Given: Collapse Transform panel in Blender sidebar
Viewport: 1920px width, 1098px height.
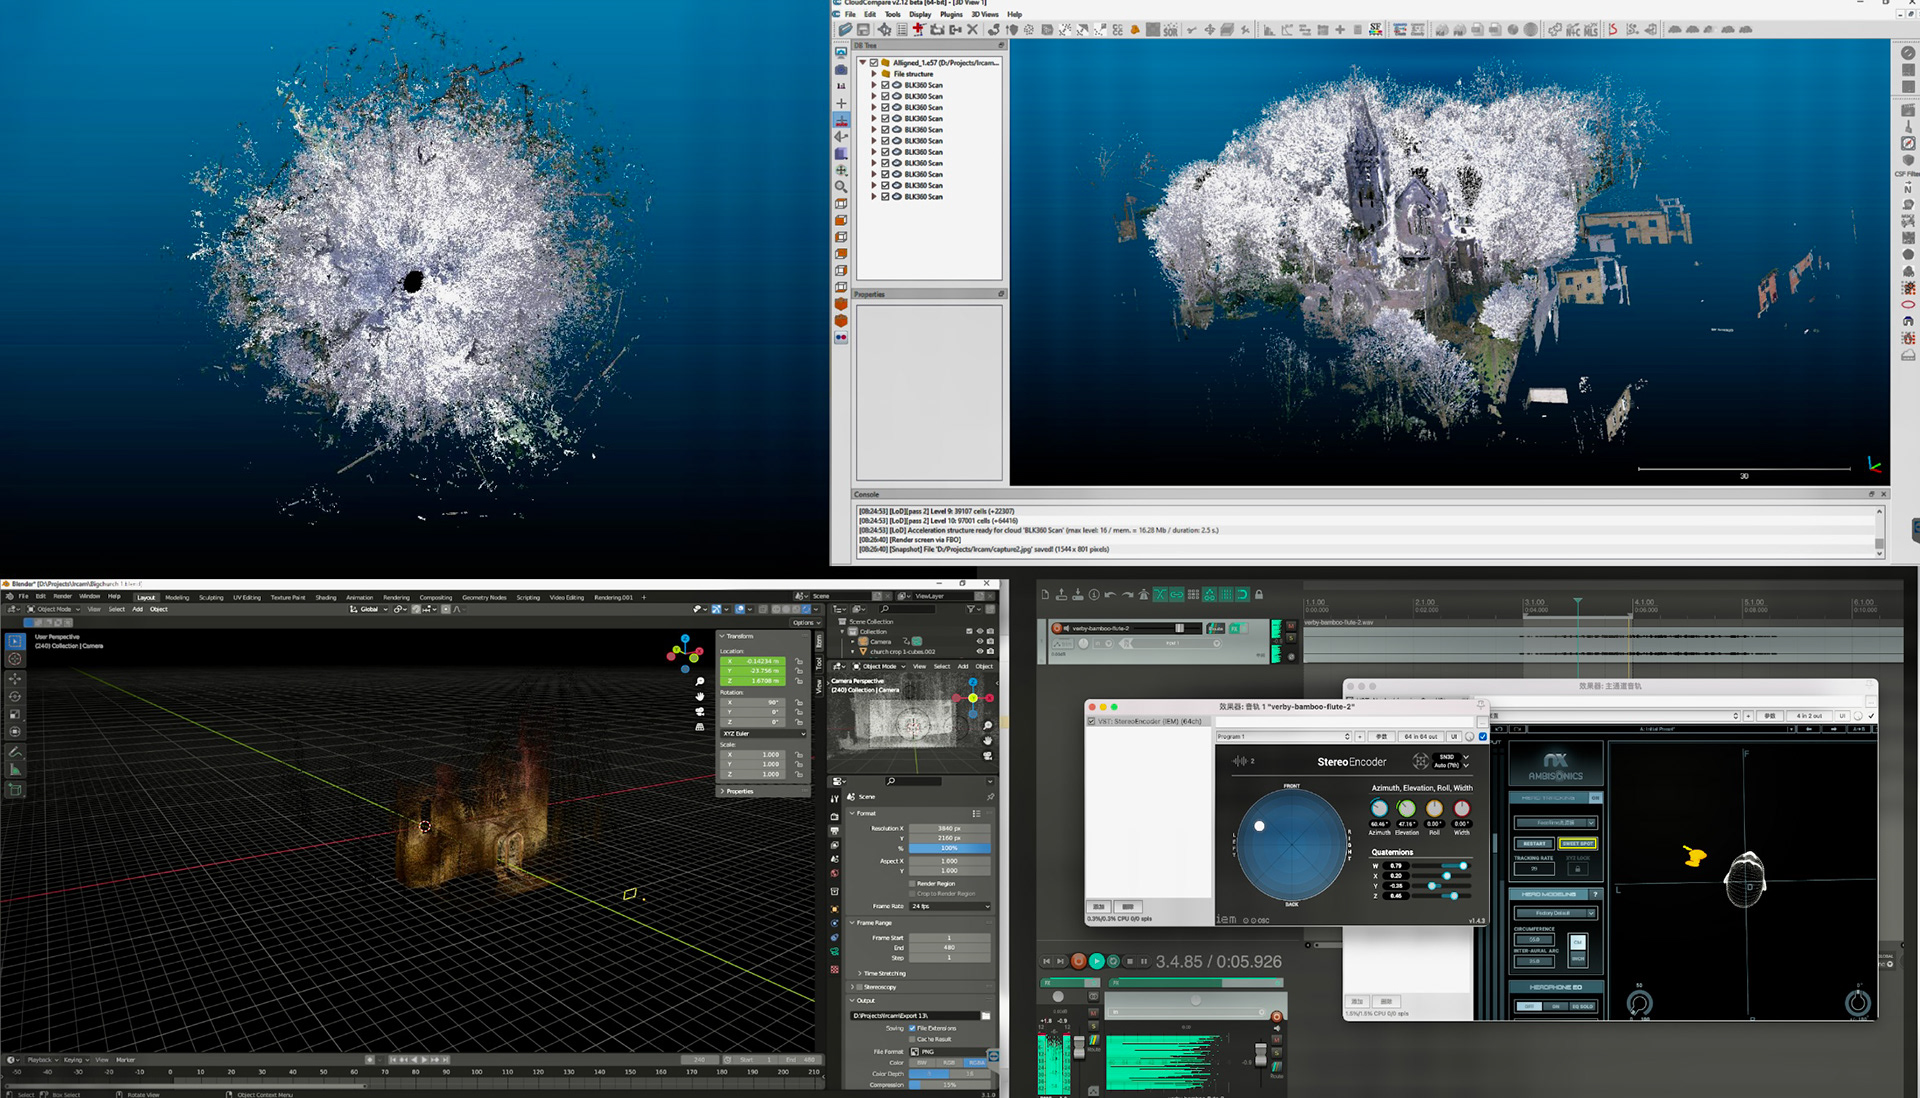Looking at the screenshot, I should point(722,635).
